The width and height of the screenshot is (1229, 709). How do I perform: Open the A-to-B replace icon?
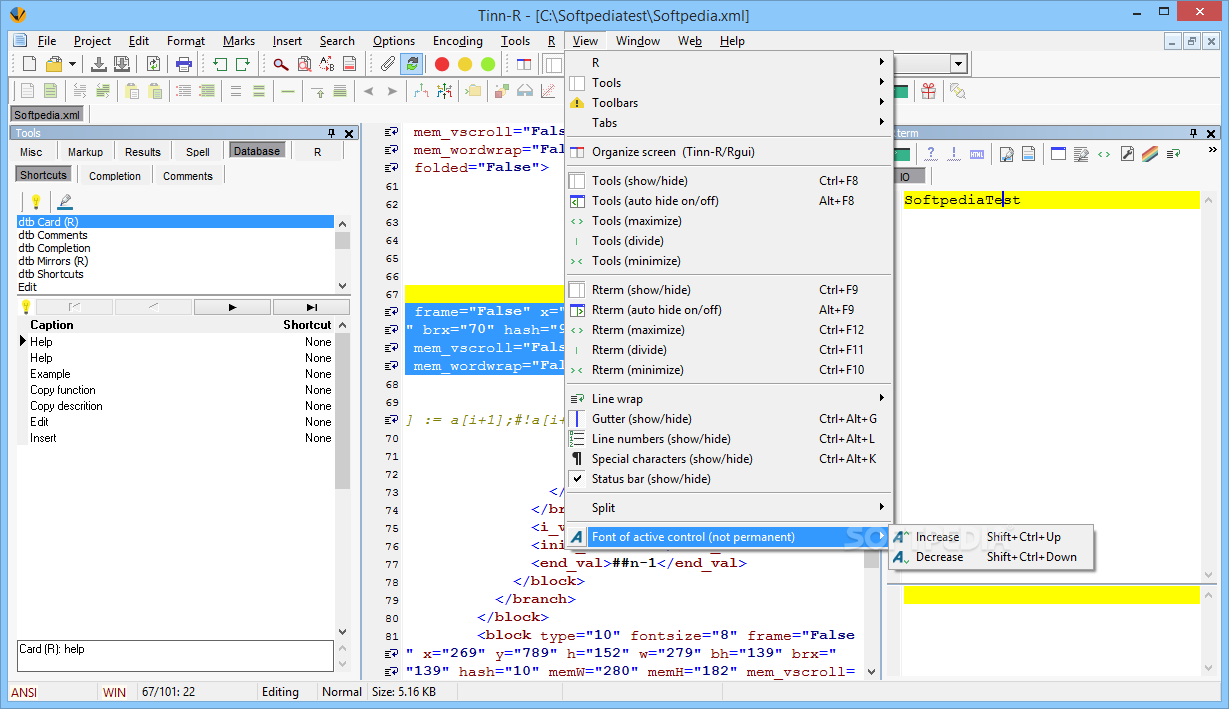tap(327, 64)
